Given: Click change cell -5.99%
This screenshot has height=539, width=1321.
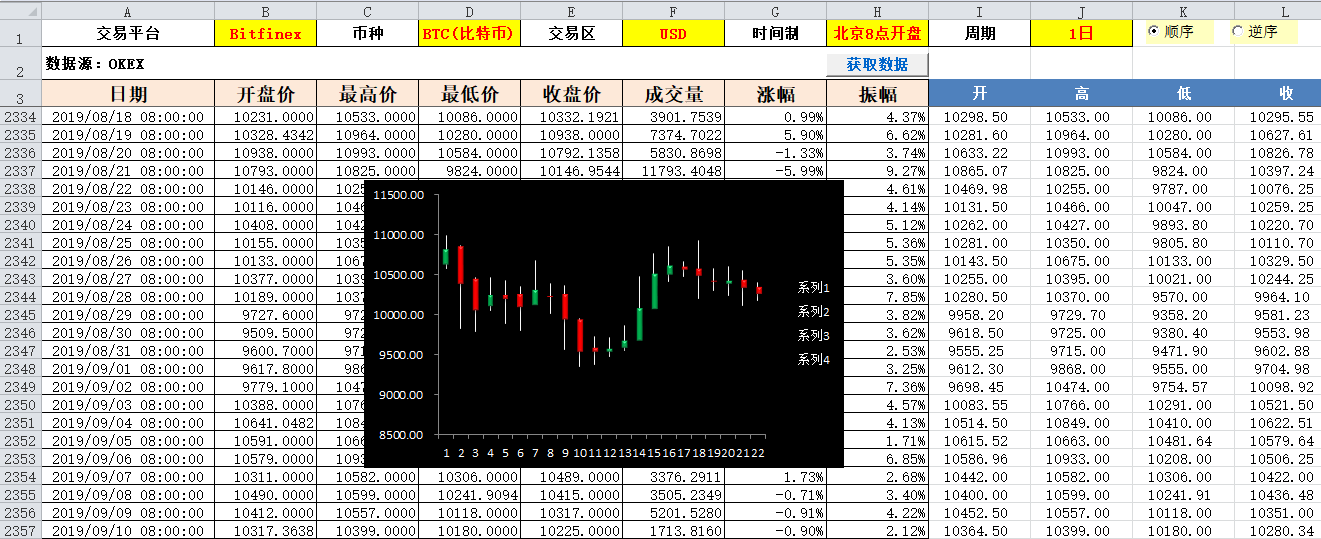Looking at the screenshot, I should pyautogui.click(x=775, y=171).
